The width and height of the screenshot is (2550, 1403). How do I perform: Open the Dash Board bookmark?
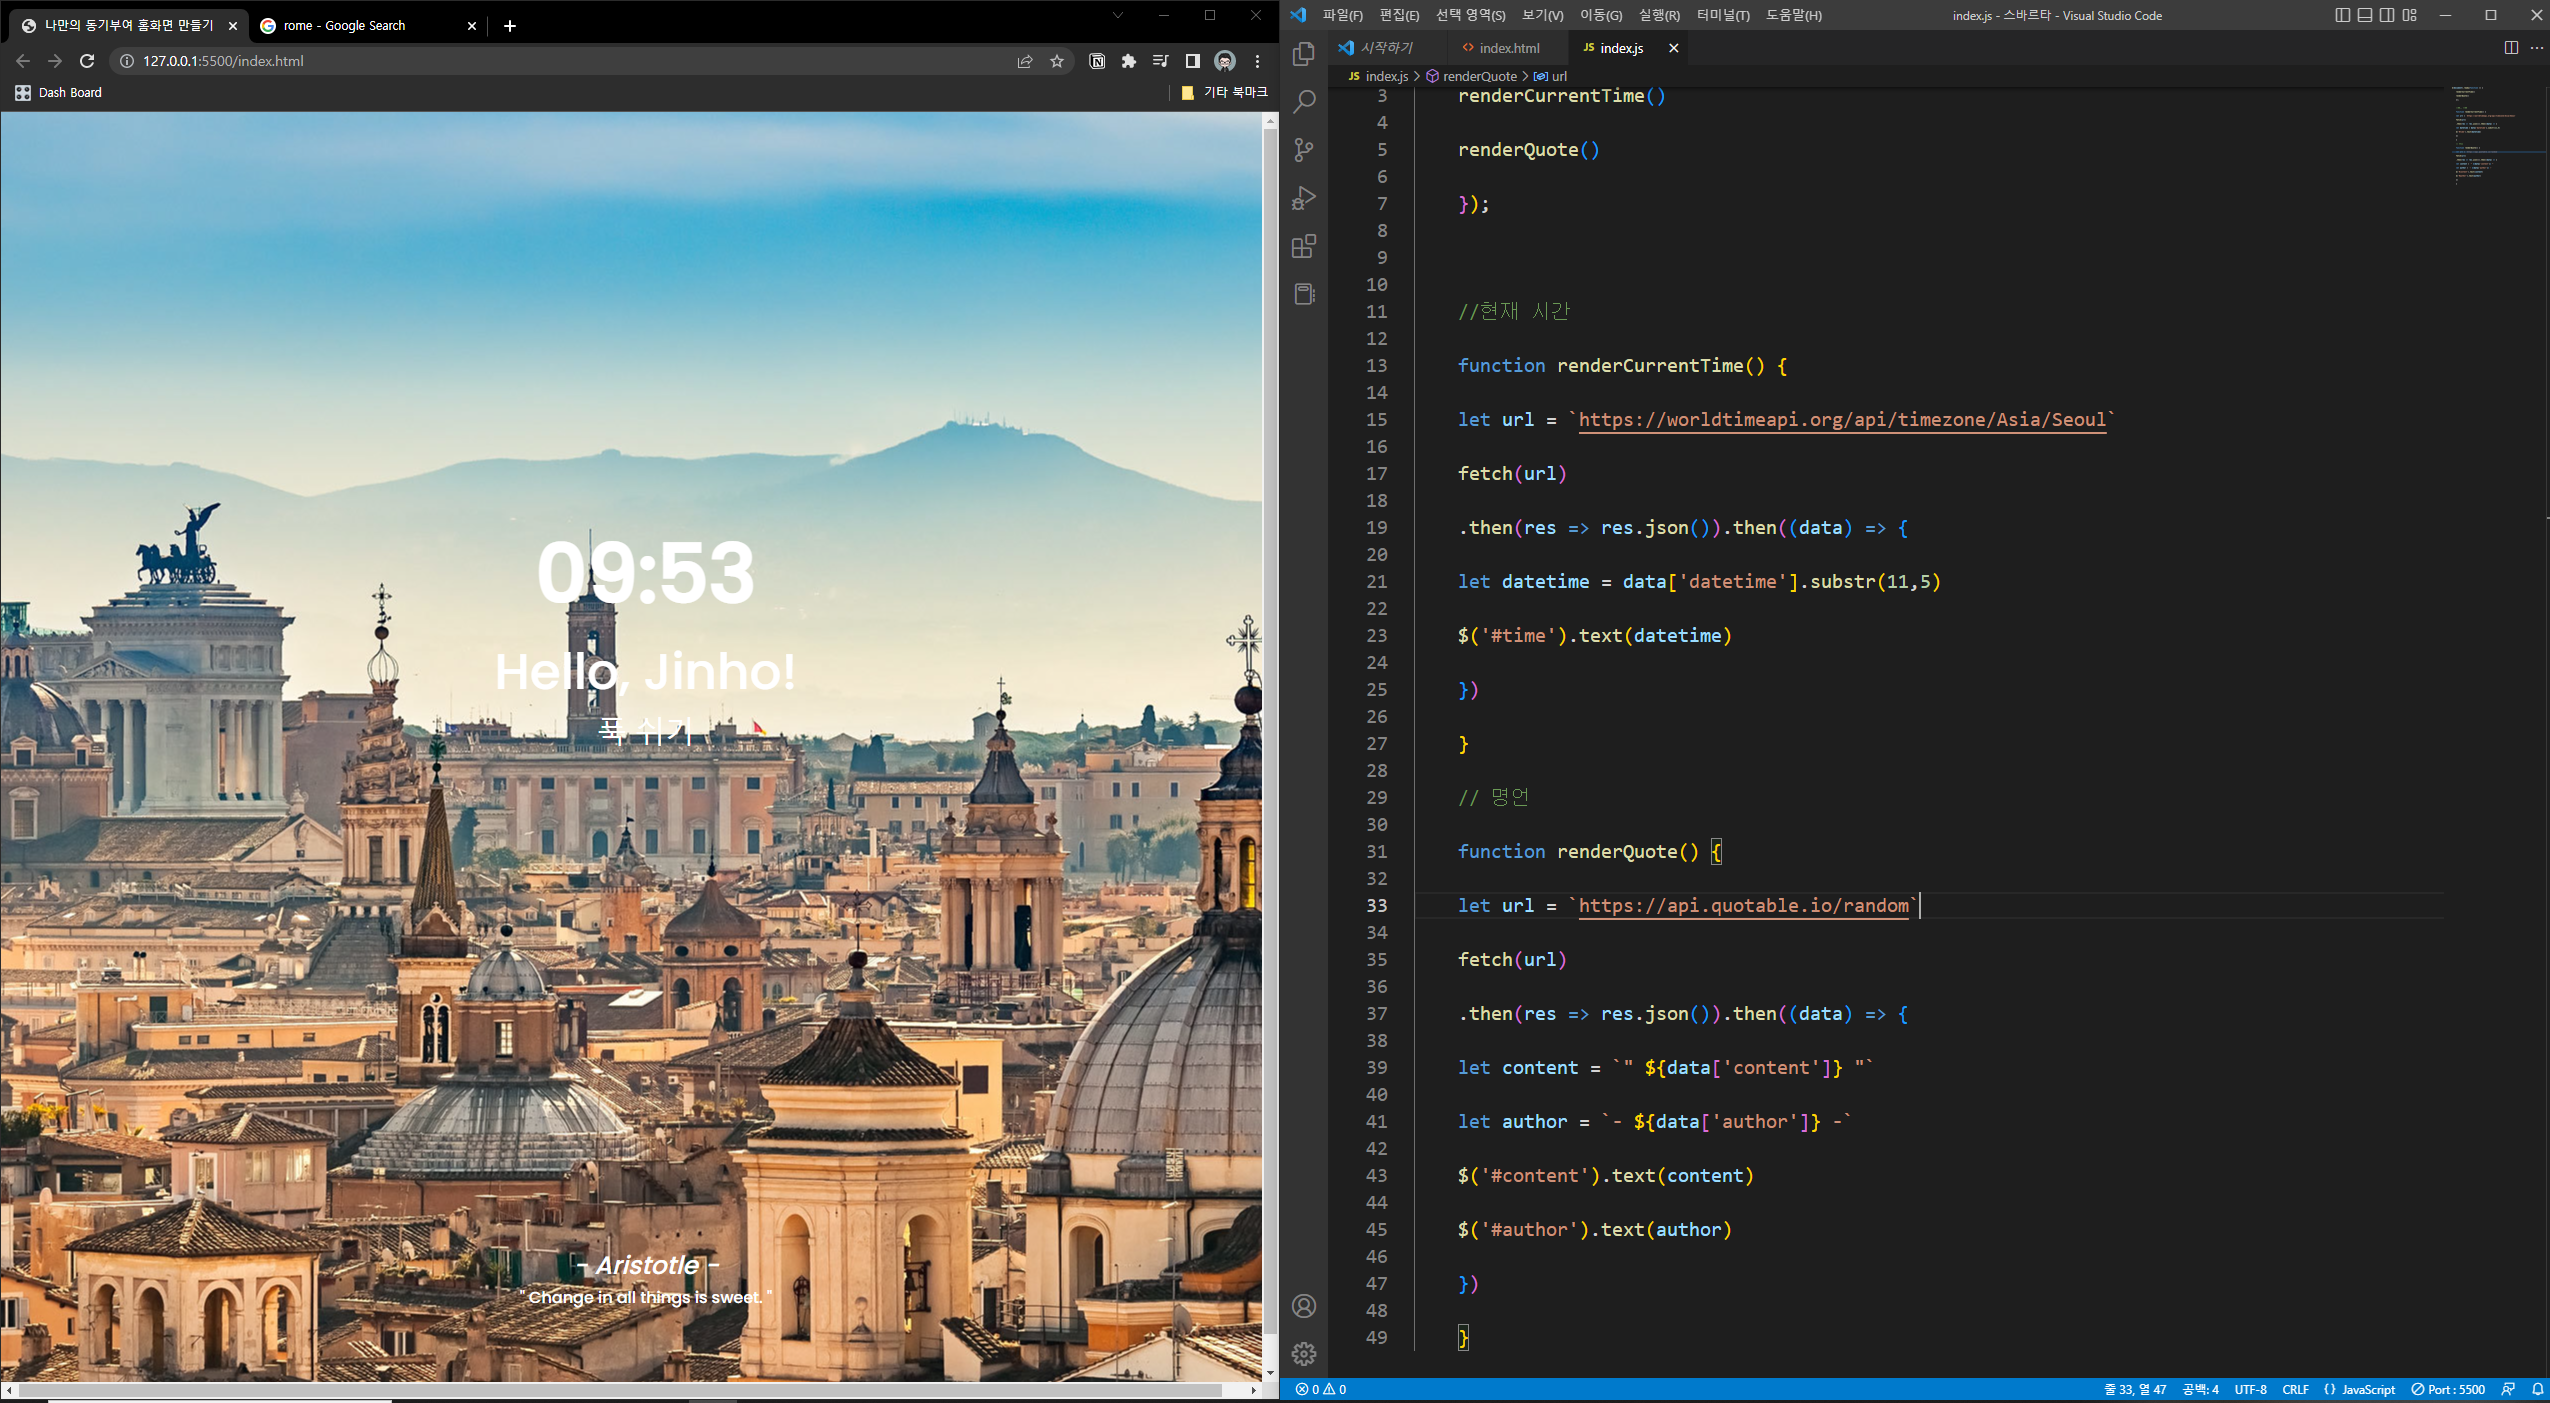[59, 93]
